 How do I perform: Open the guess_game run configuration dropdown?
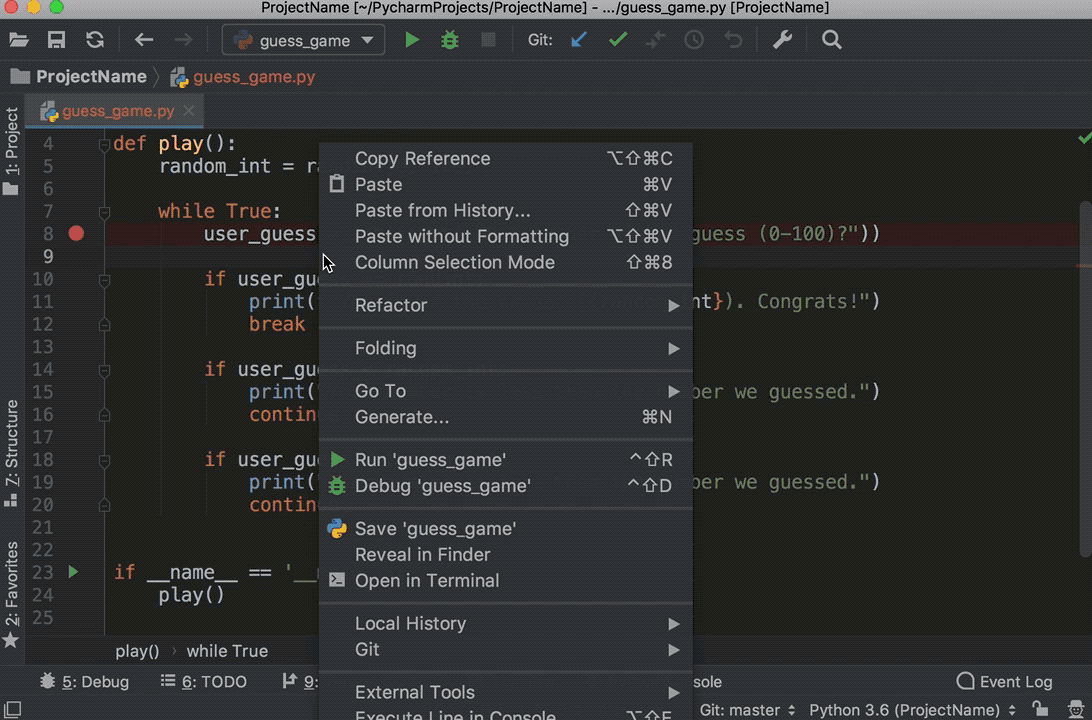pos(303,40)
